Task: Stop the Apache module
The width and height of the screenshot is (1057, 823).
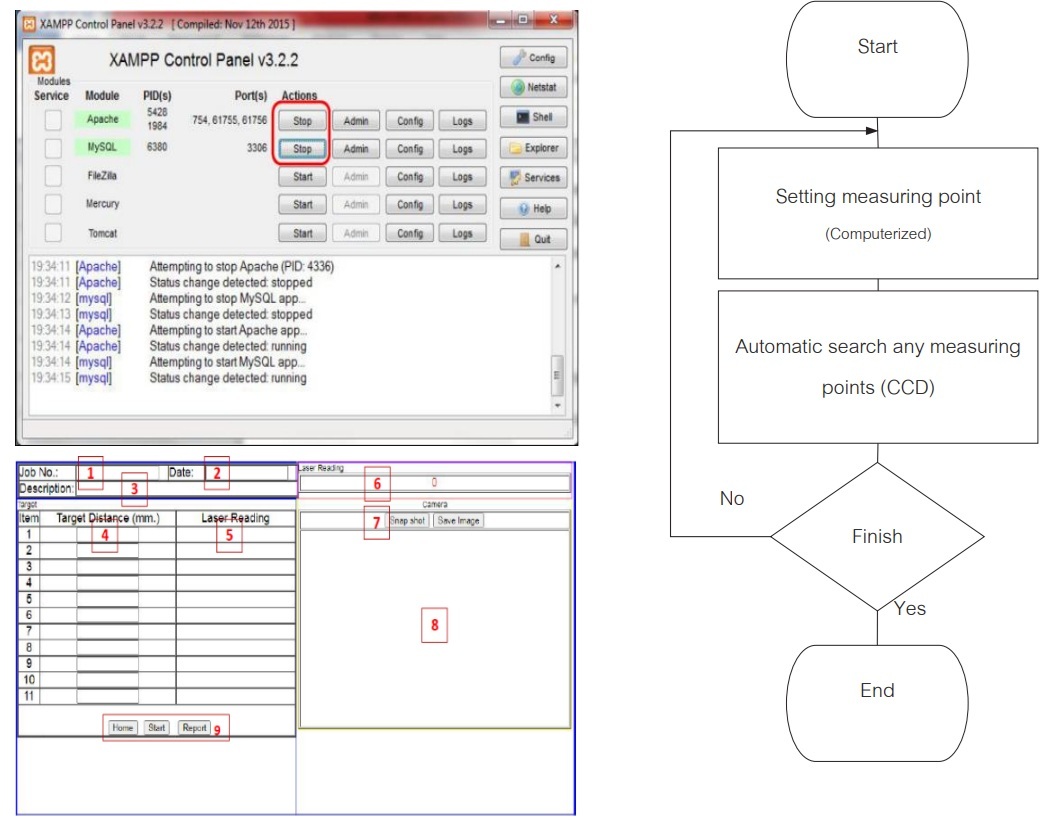Action: [302, 121]
